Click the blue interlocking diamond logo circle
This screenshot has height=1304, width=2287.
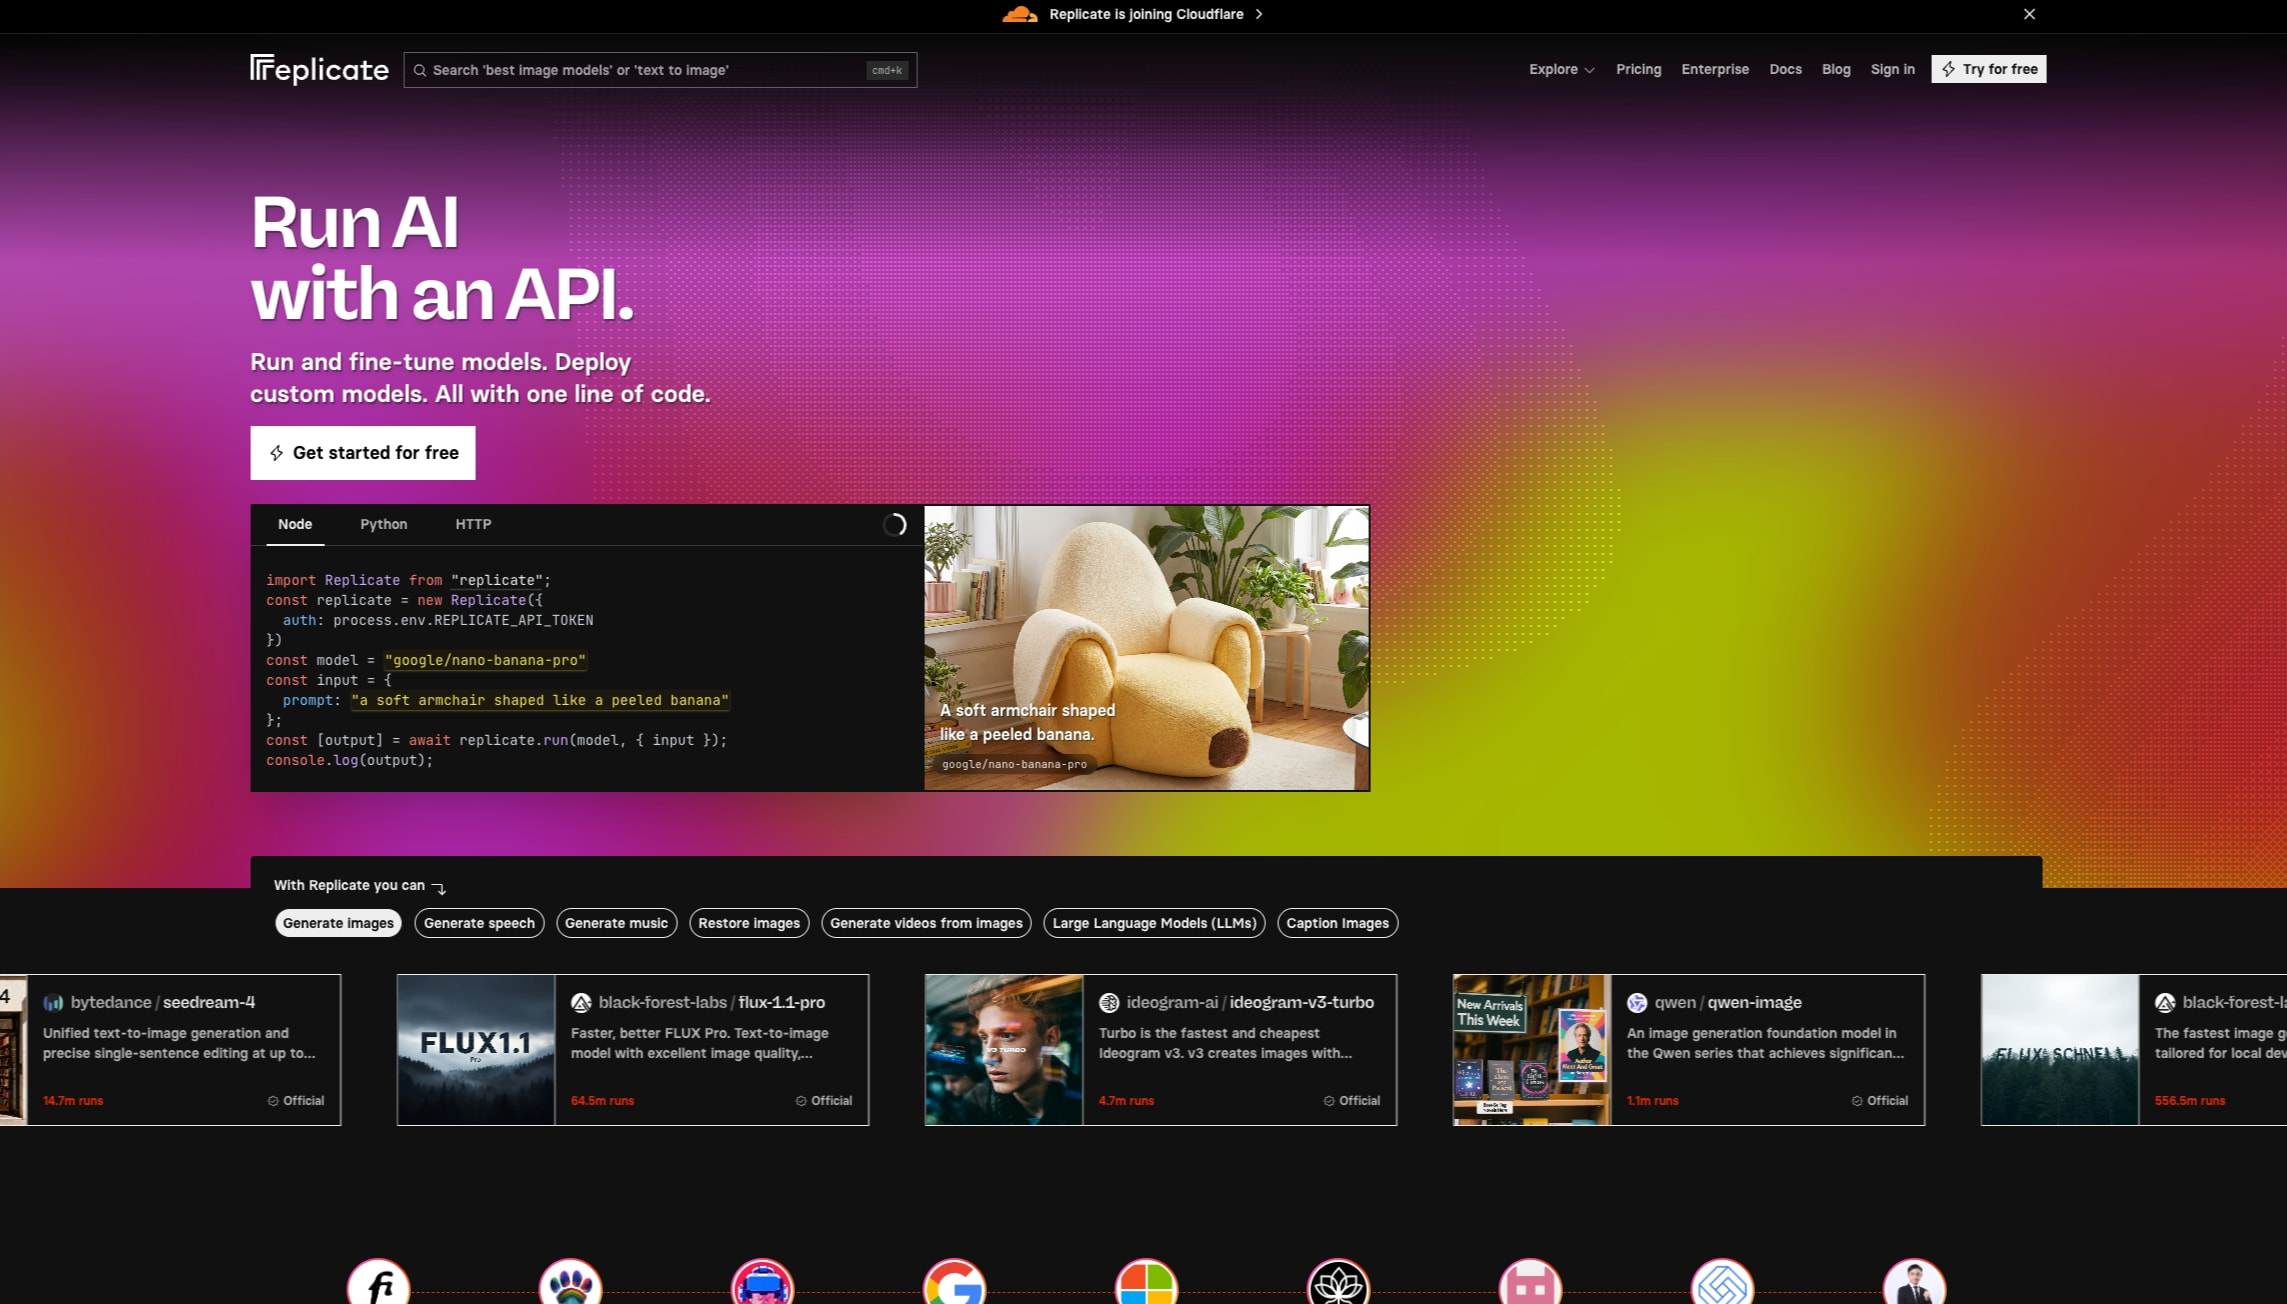click(1722, 1283)
